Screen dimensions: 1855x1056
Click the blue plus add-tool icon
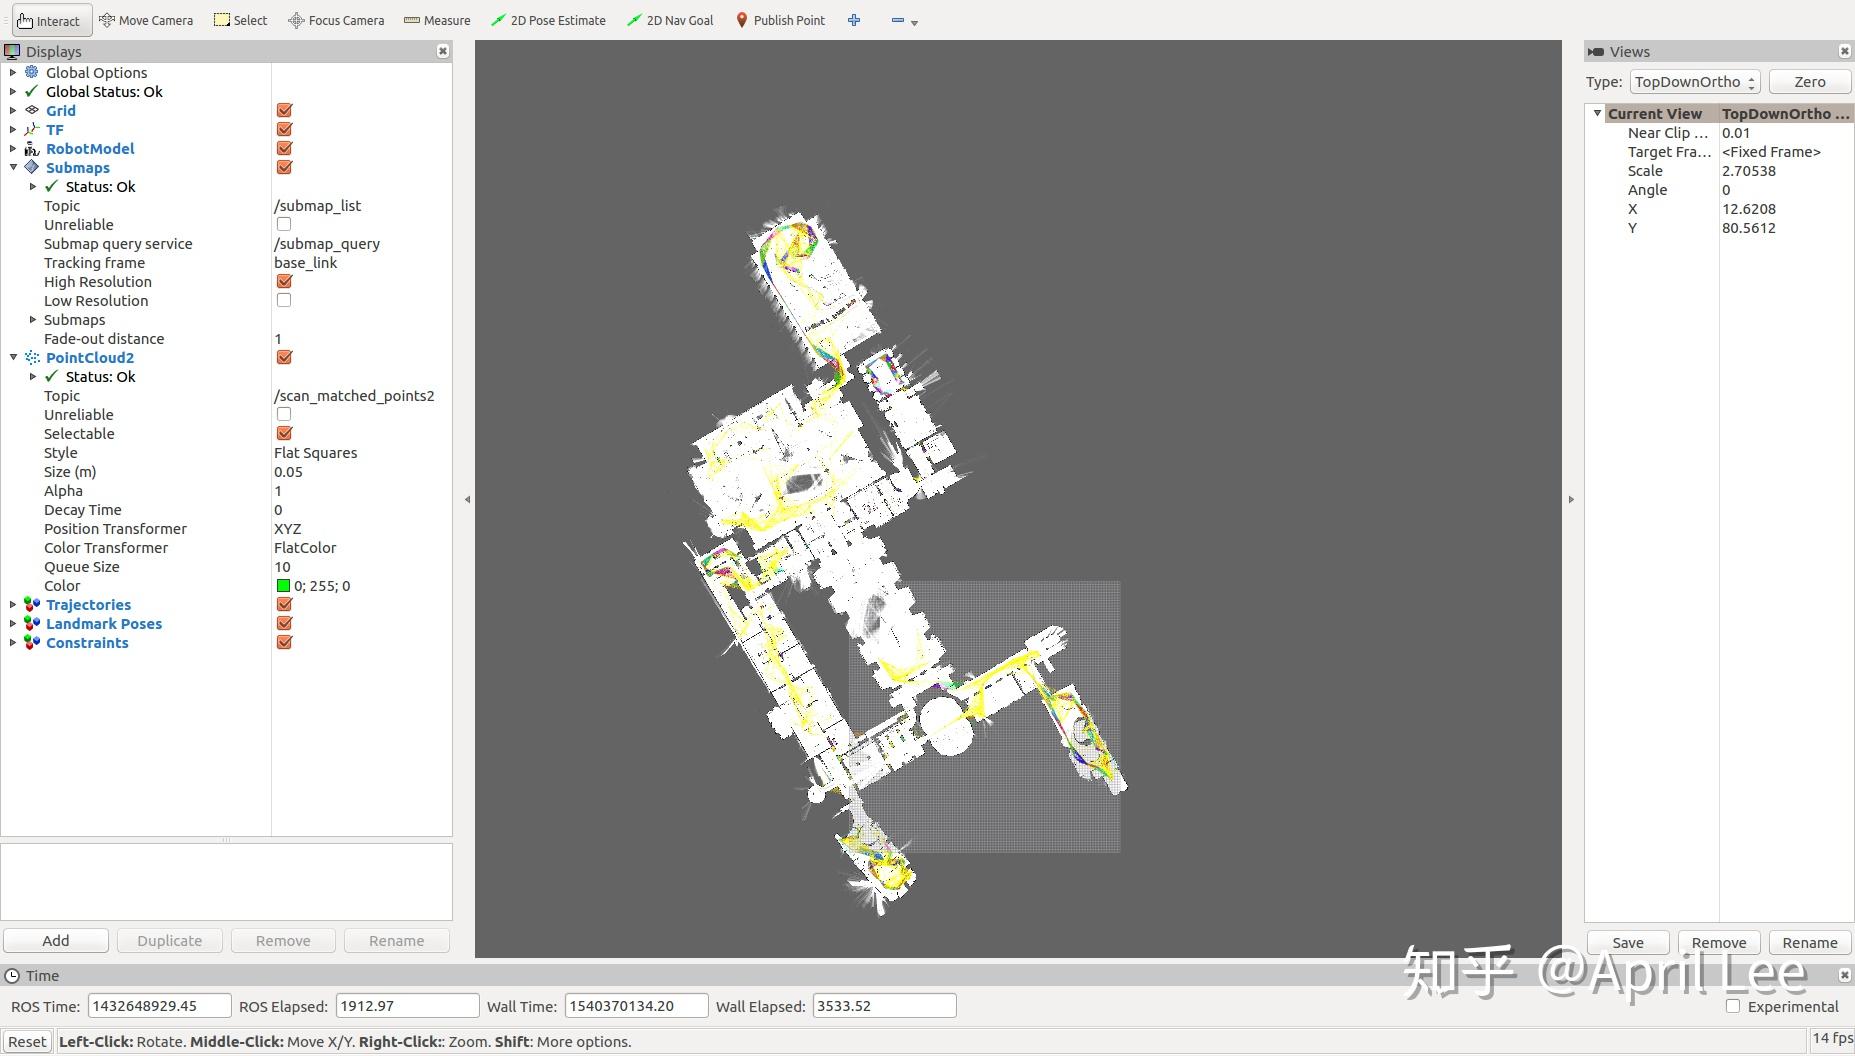[x=854, y=20]
